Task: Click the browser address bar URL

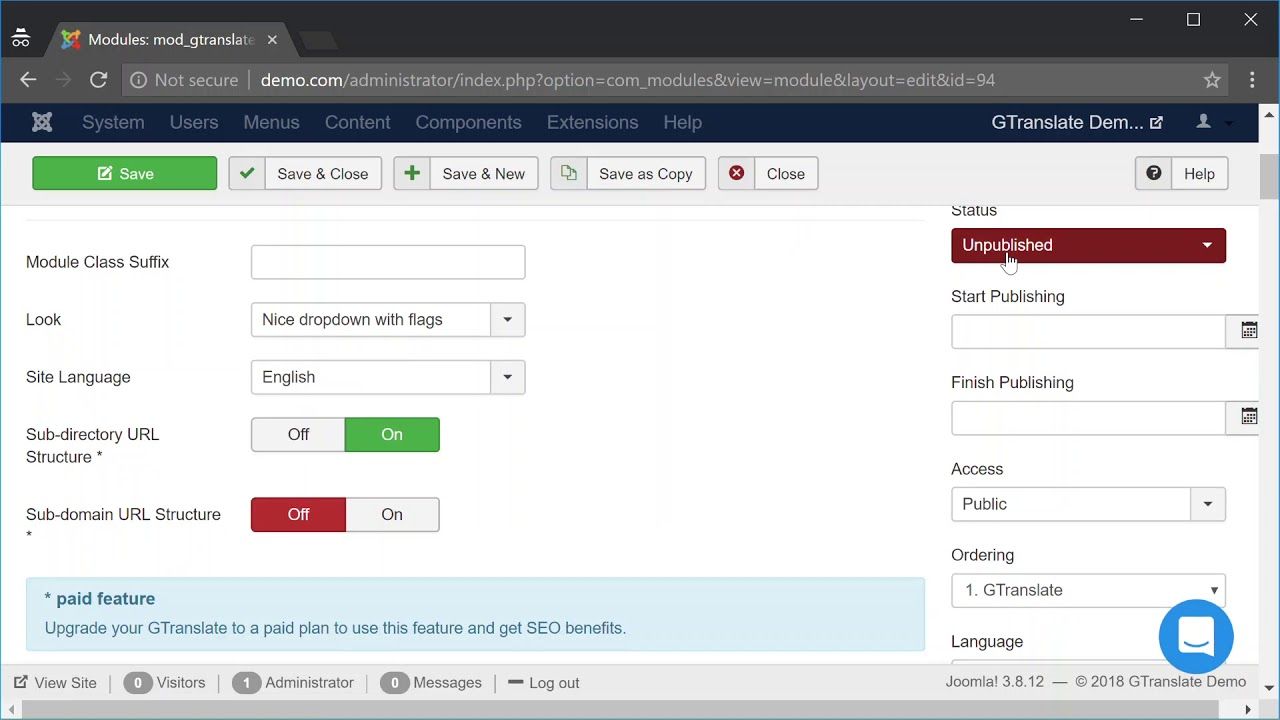Action: 628,80
